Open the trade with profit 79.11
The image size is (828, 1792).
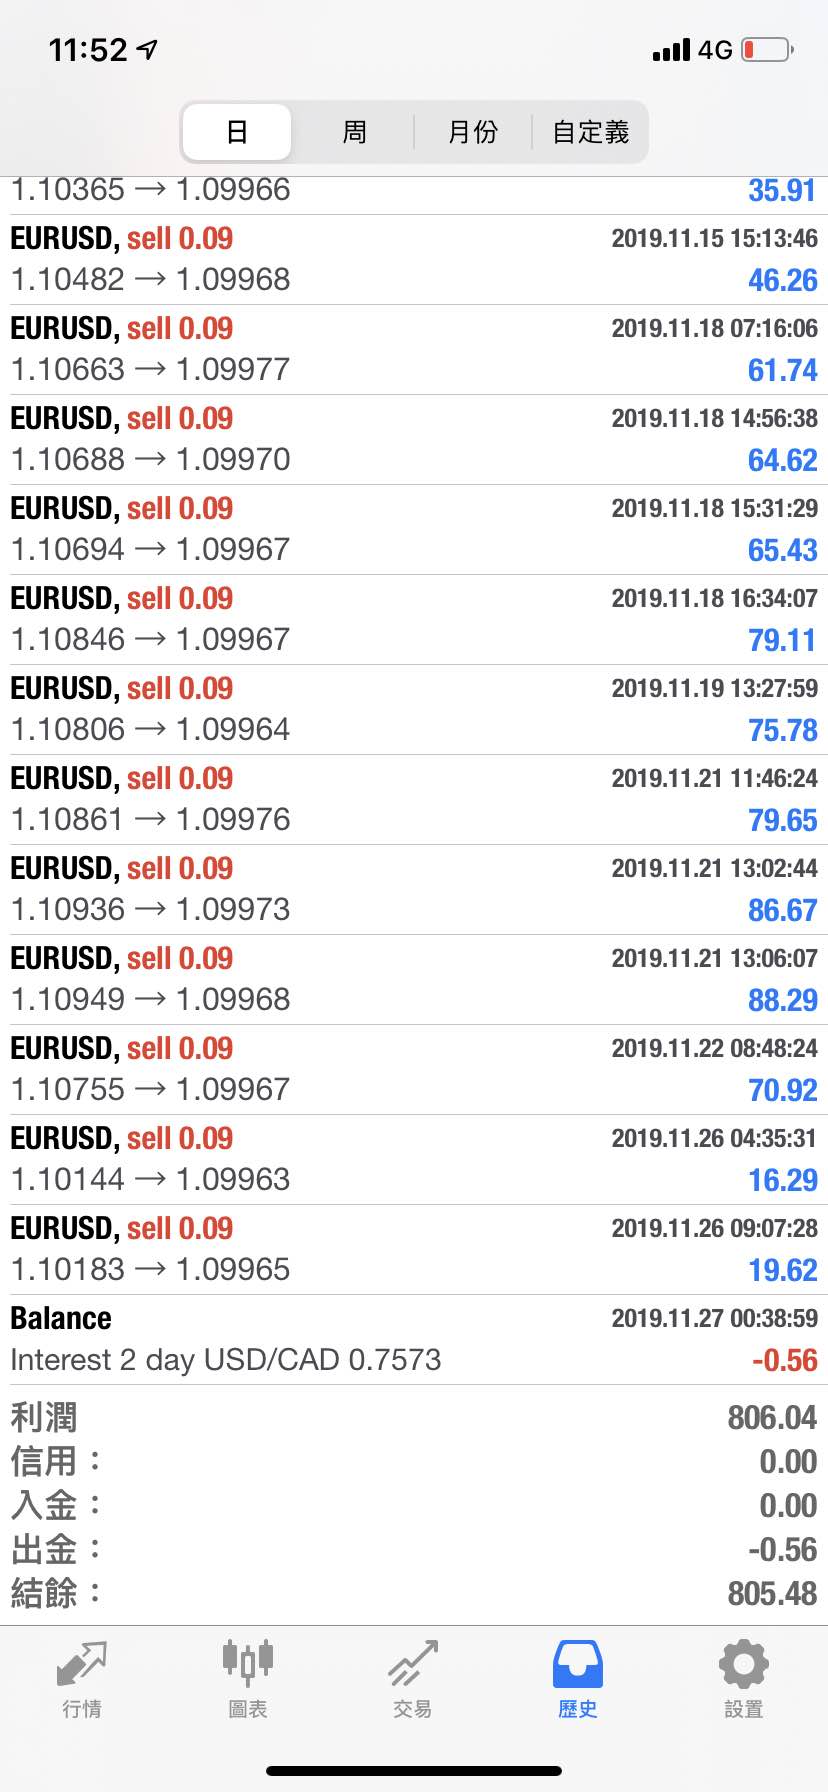click(x=414, y=620)
